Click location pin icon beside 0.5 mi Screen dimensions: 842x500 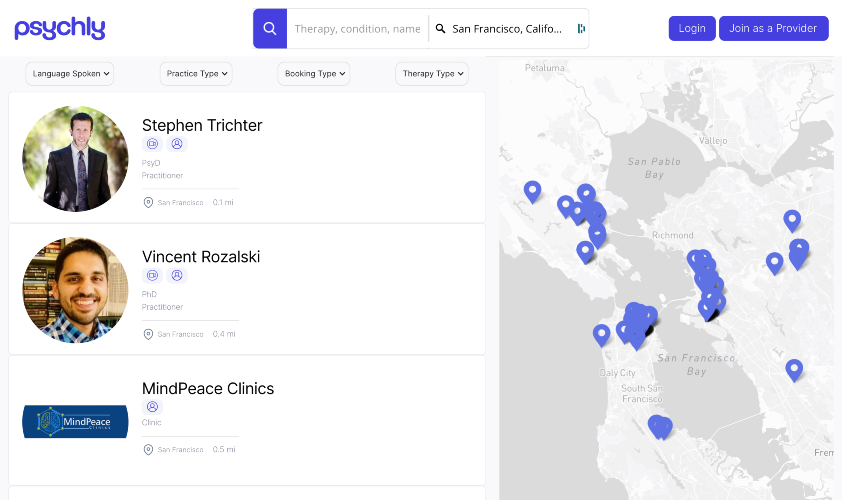tap(148, 450)
